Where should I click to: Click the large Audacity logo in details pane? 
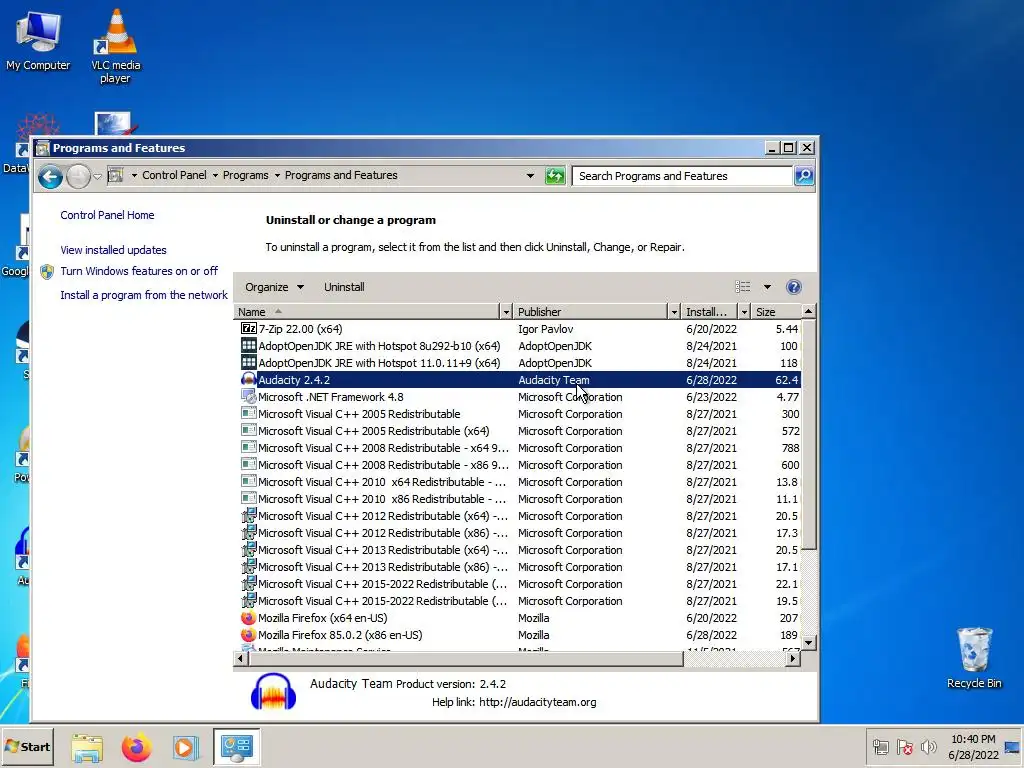[x=274, y=692]
